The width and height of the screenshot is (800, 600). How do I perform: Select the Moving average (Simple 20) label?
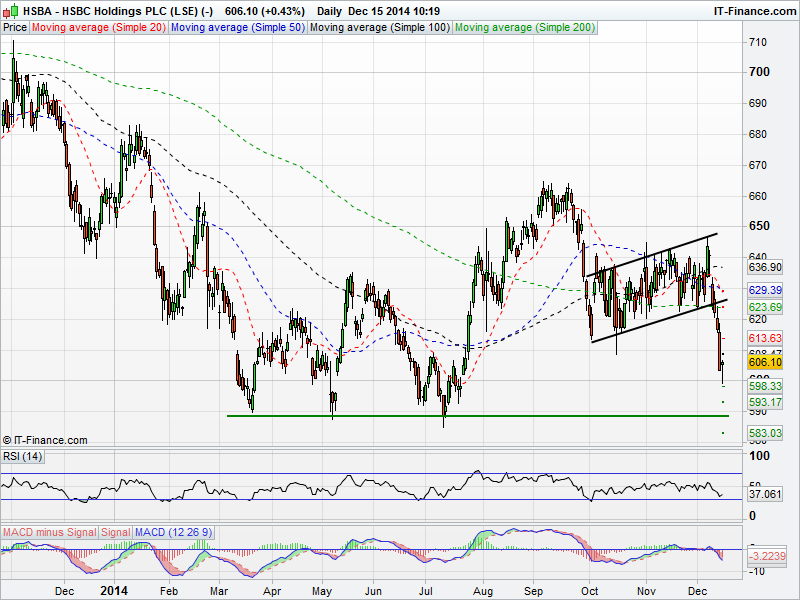98,28
